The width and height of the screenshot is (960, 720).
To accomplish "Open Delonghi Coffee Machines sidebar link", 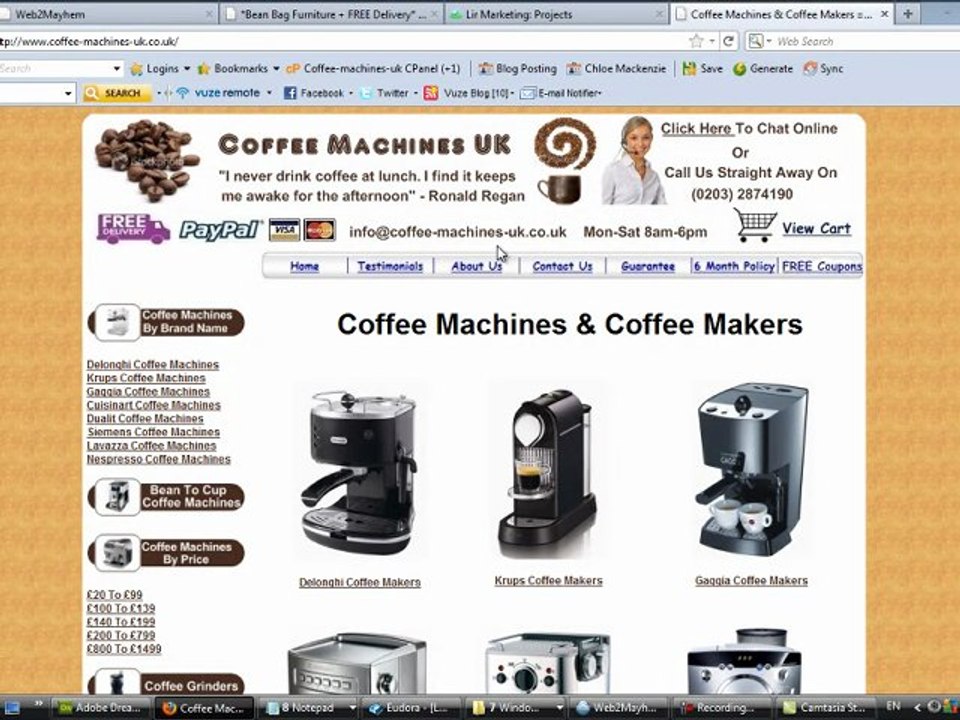I will [152, 365].
